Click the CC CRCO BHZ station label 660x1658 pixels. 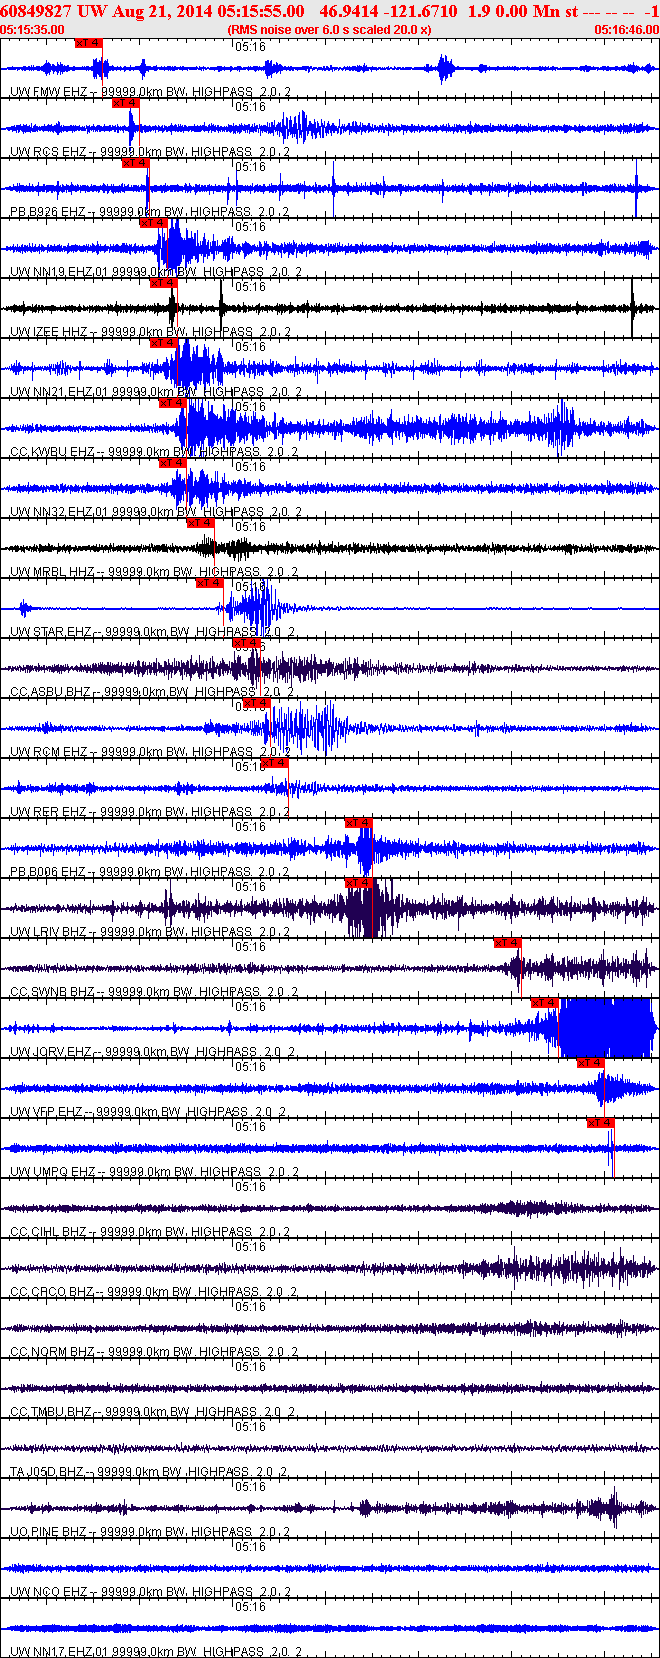tap(52, 1292)
